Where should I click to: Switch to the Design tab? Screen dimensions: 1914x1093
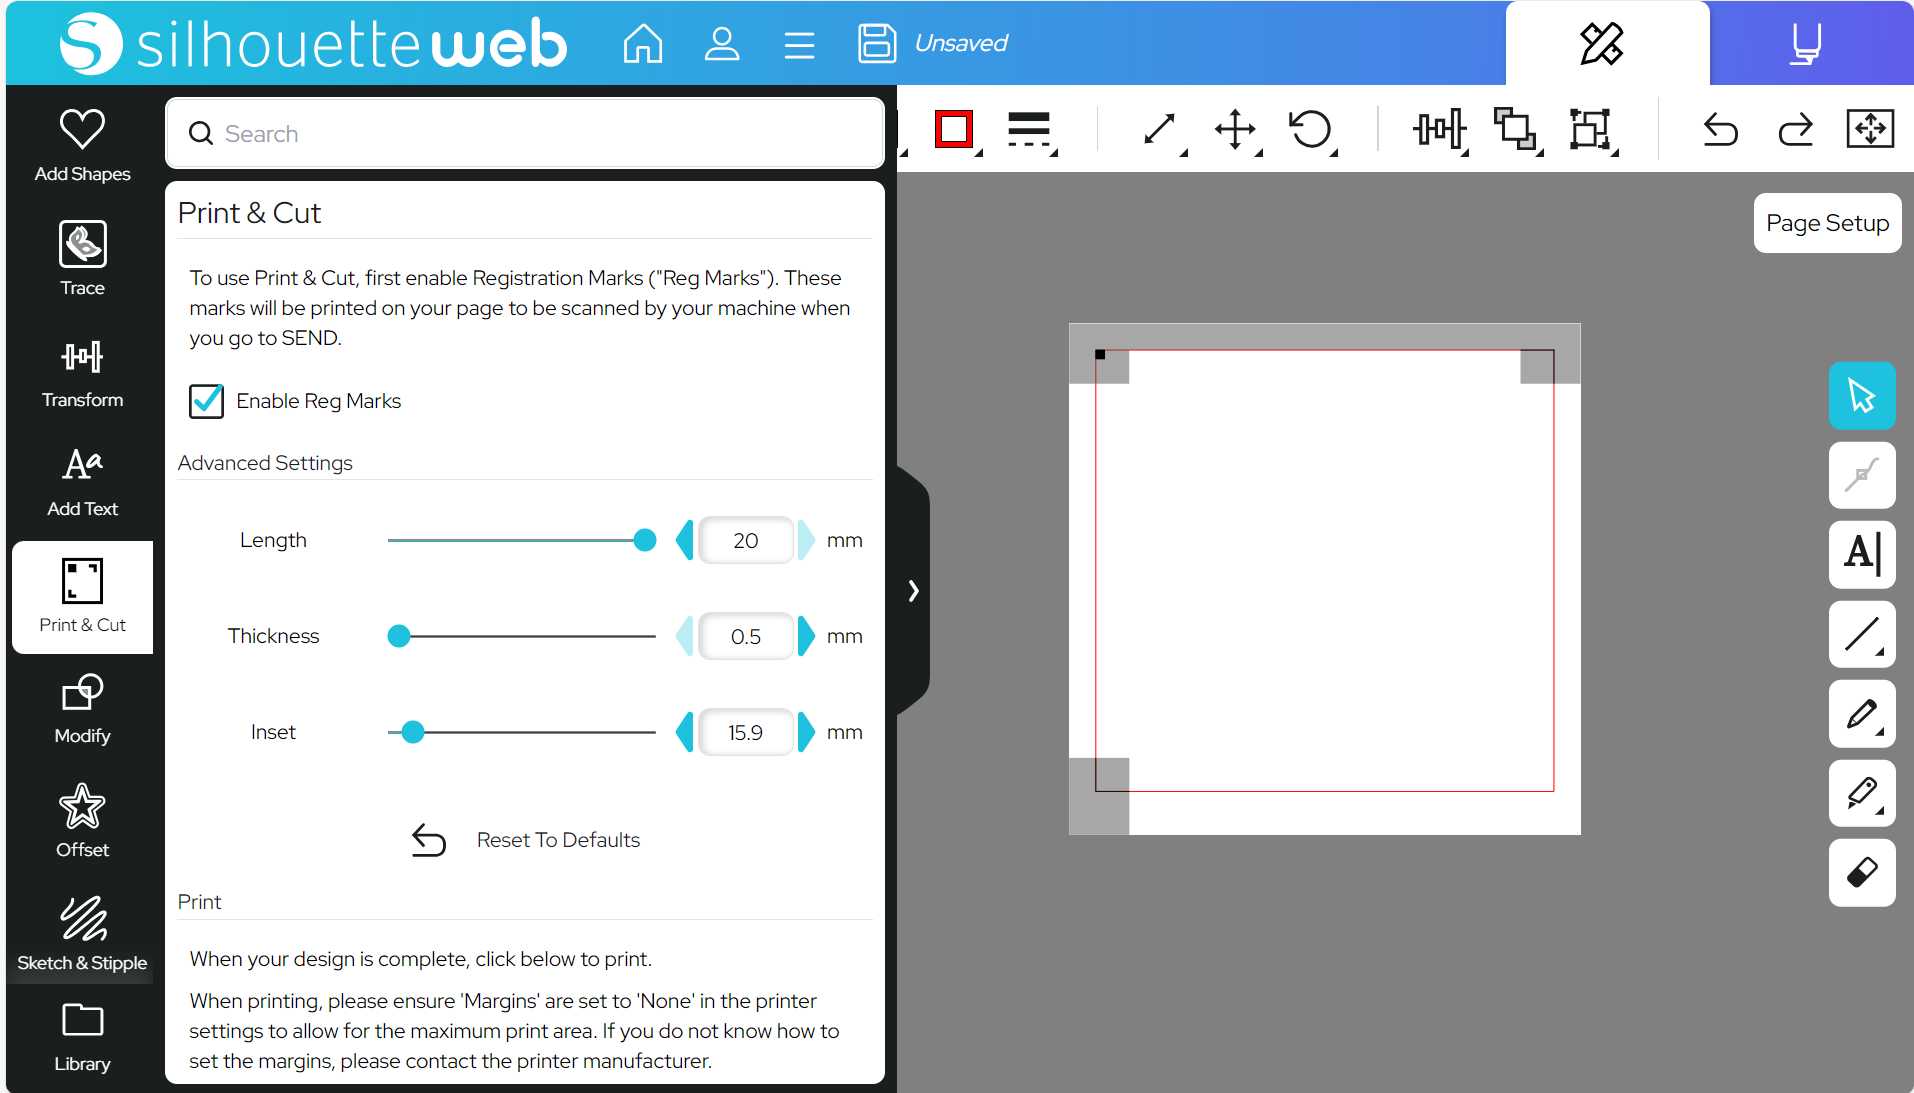[x=1602, y=44]
